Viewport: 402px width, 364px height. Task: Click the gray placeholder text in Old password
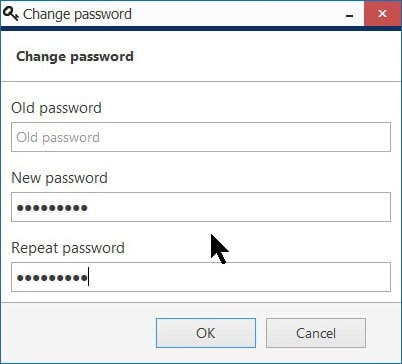(x=58, y=137)
